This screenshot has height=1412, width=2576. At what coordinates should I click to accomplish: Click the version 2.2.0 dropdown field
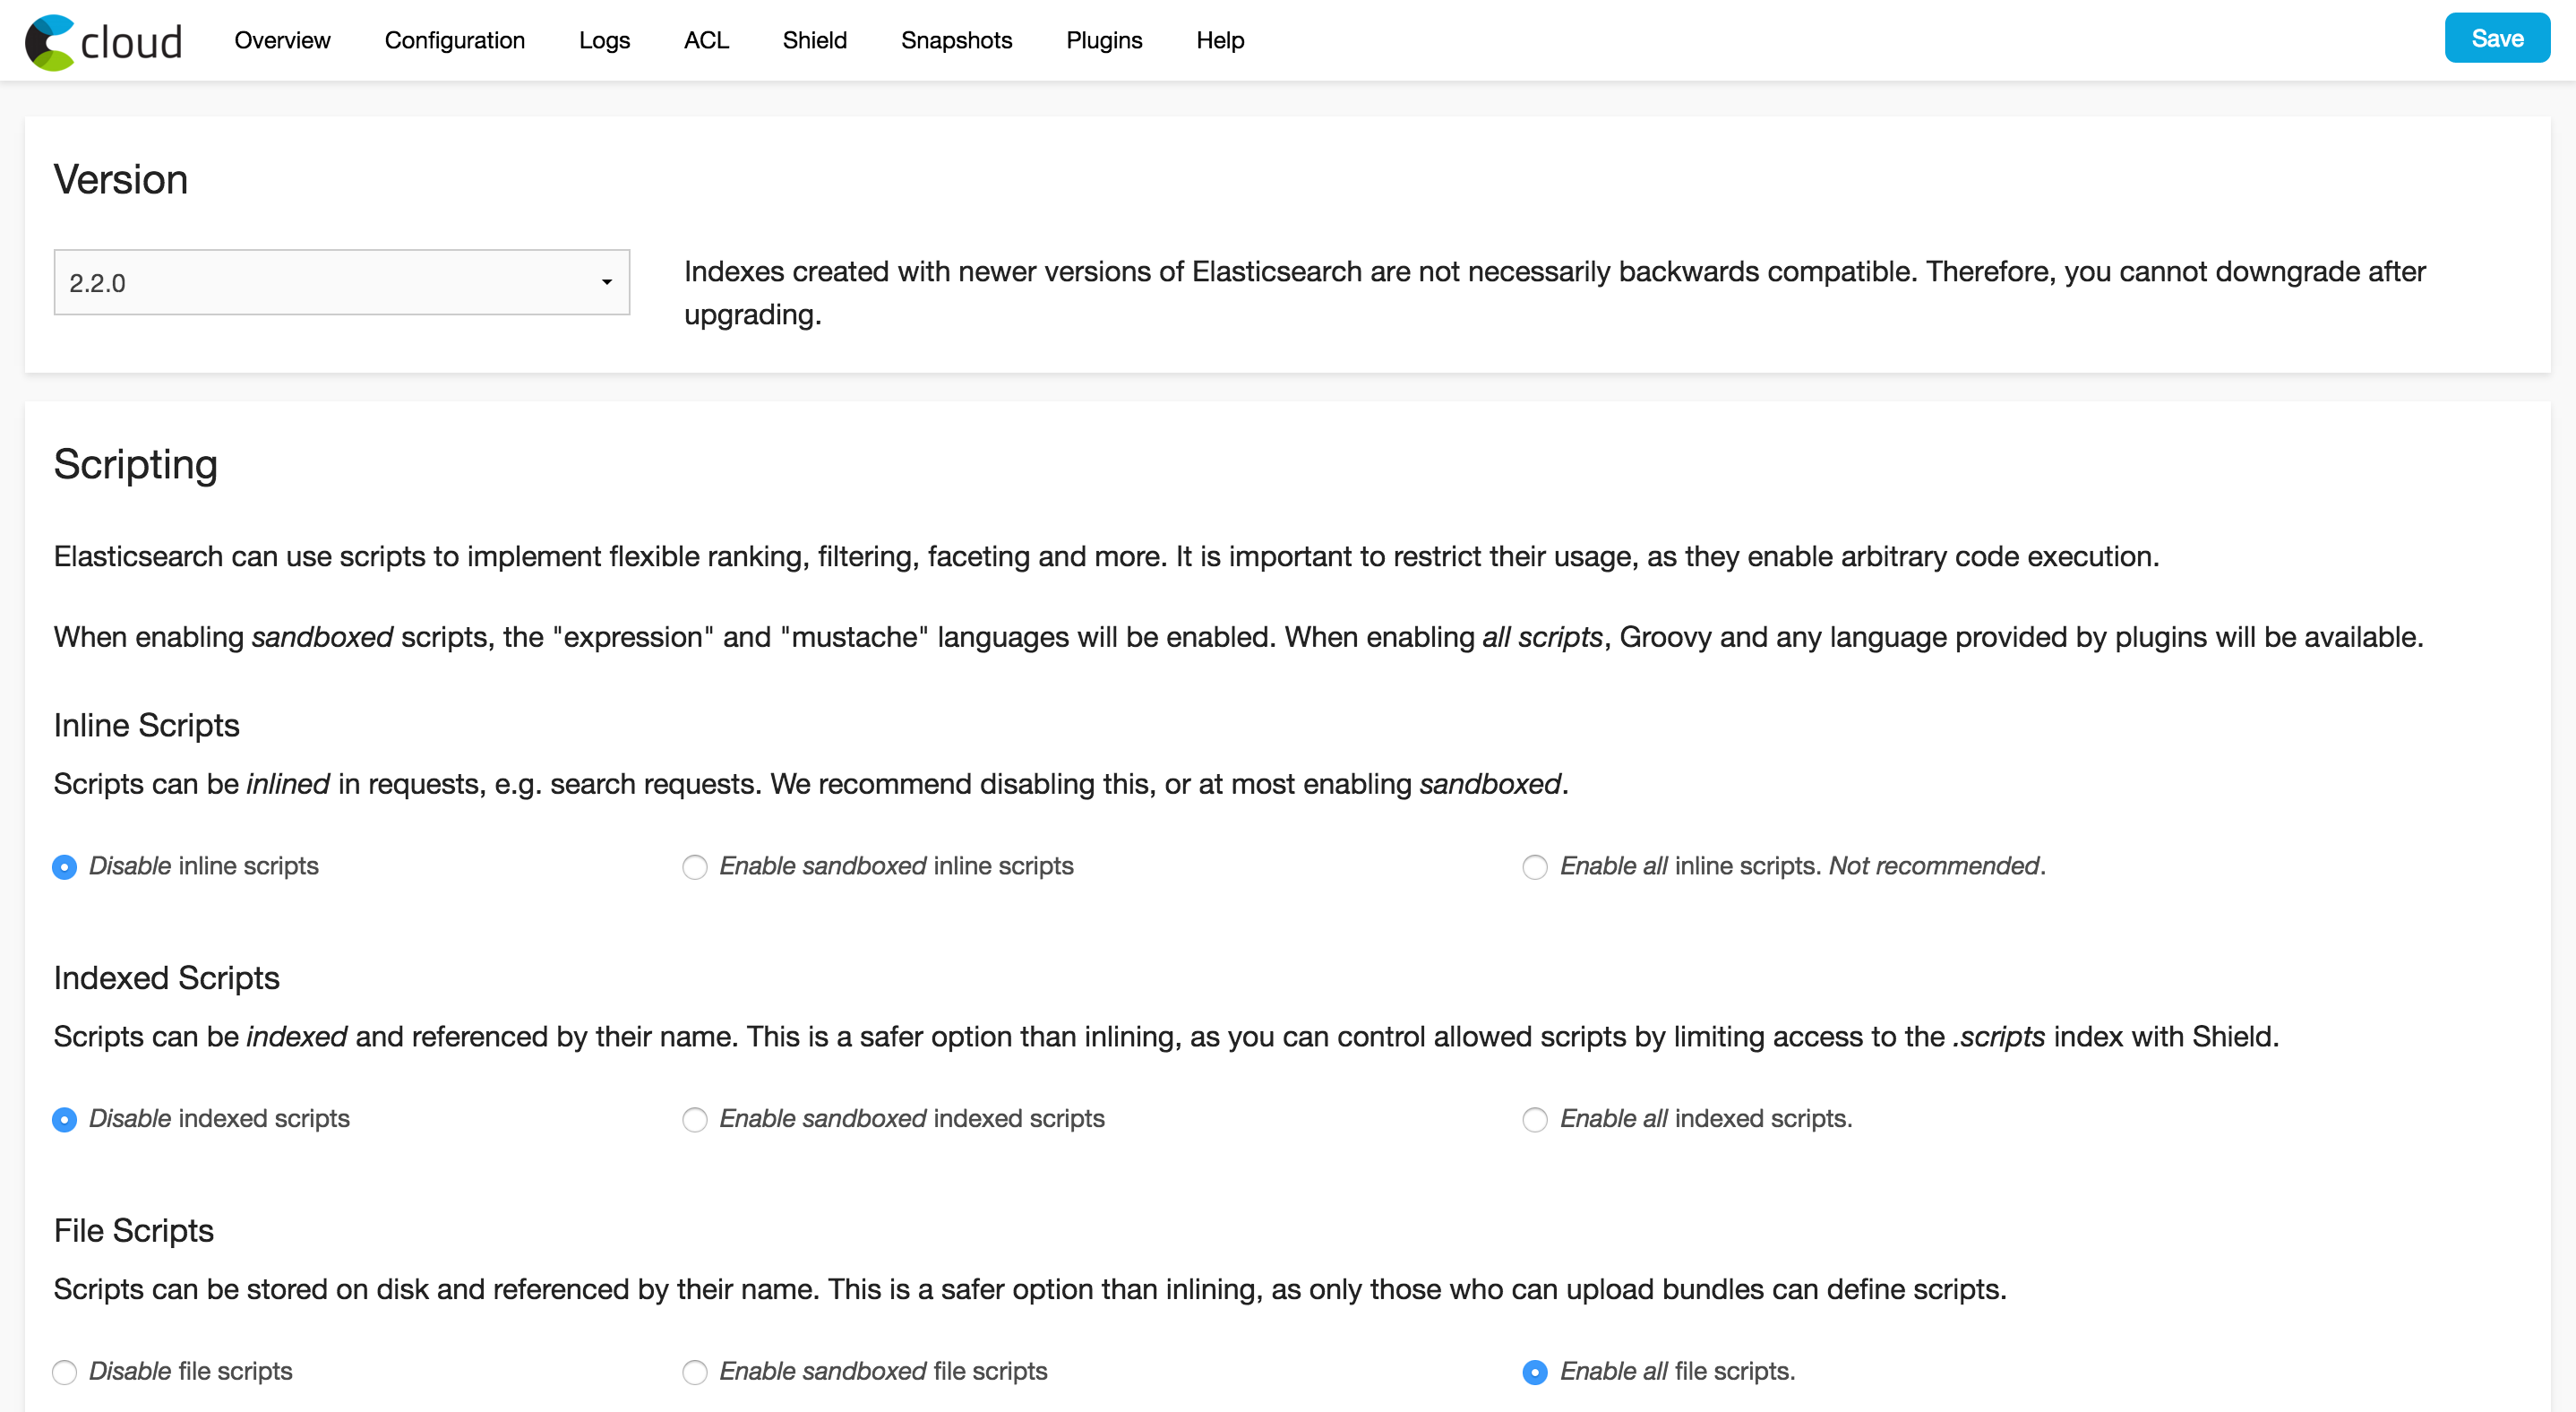pos(342,281)
